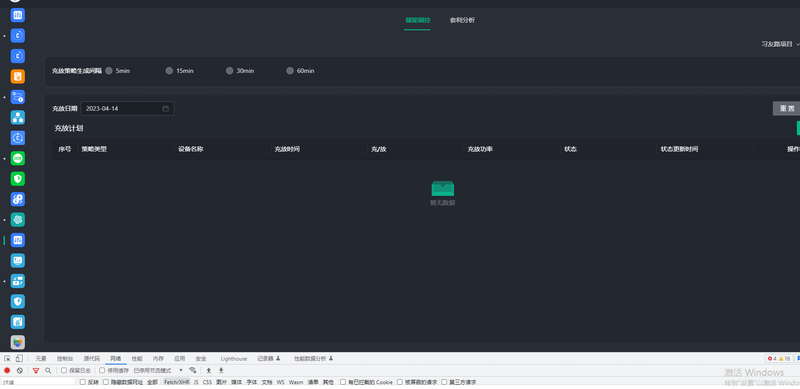
Task: Filter requests by Fetch/XHR
Action: (x=177, y=382)
